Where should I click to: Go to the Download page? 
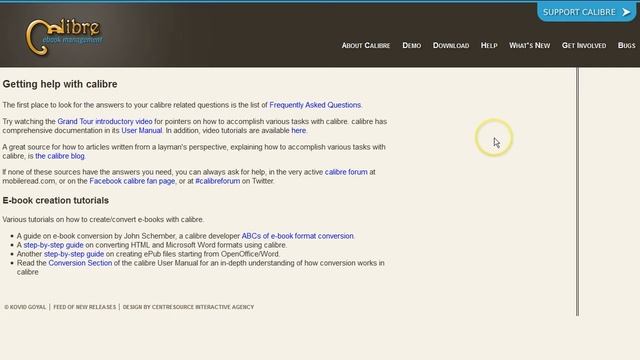coord(451,45)
